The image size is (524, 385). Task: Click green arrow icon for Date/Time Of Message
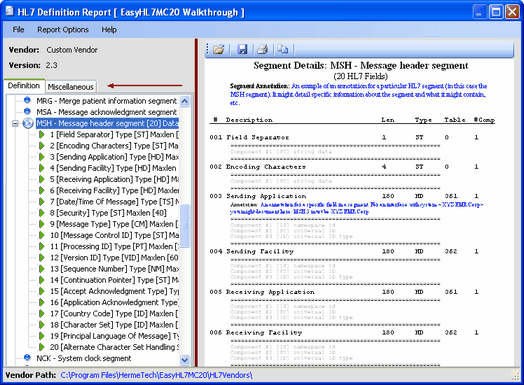click(42, 202)
